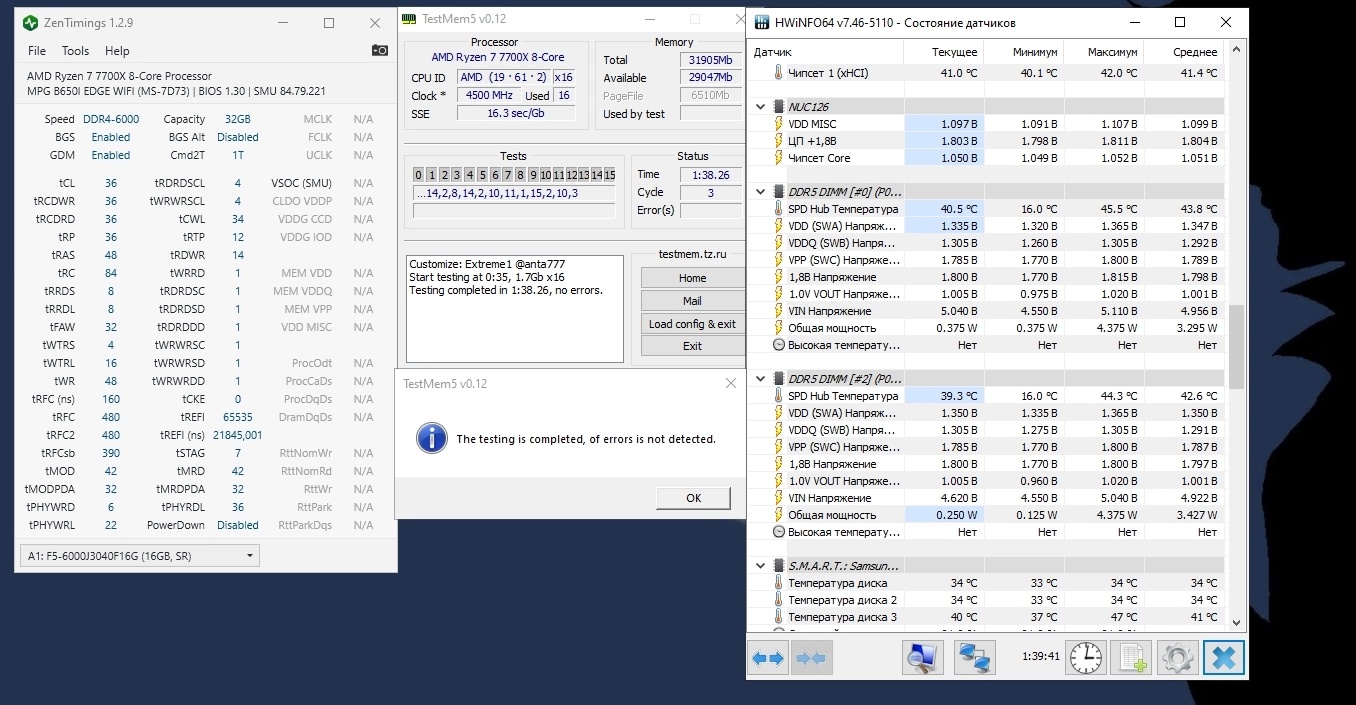Click HWiNFO network monitors icon

pos(974,658)
